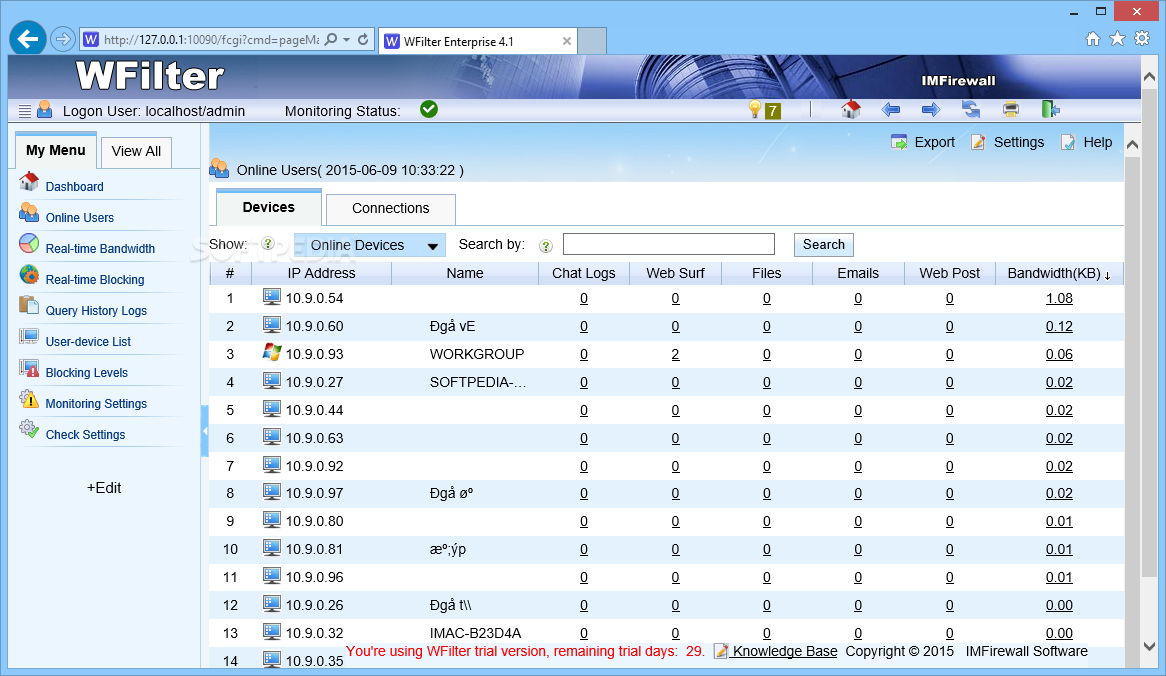The image size is (1166, 676).
Task: Click help icon next to Show label
Action: click(x=268, y=244)
